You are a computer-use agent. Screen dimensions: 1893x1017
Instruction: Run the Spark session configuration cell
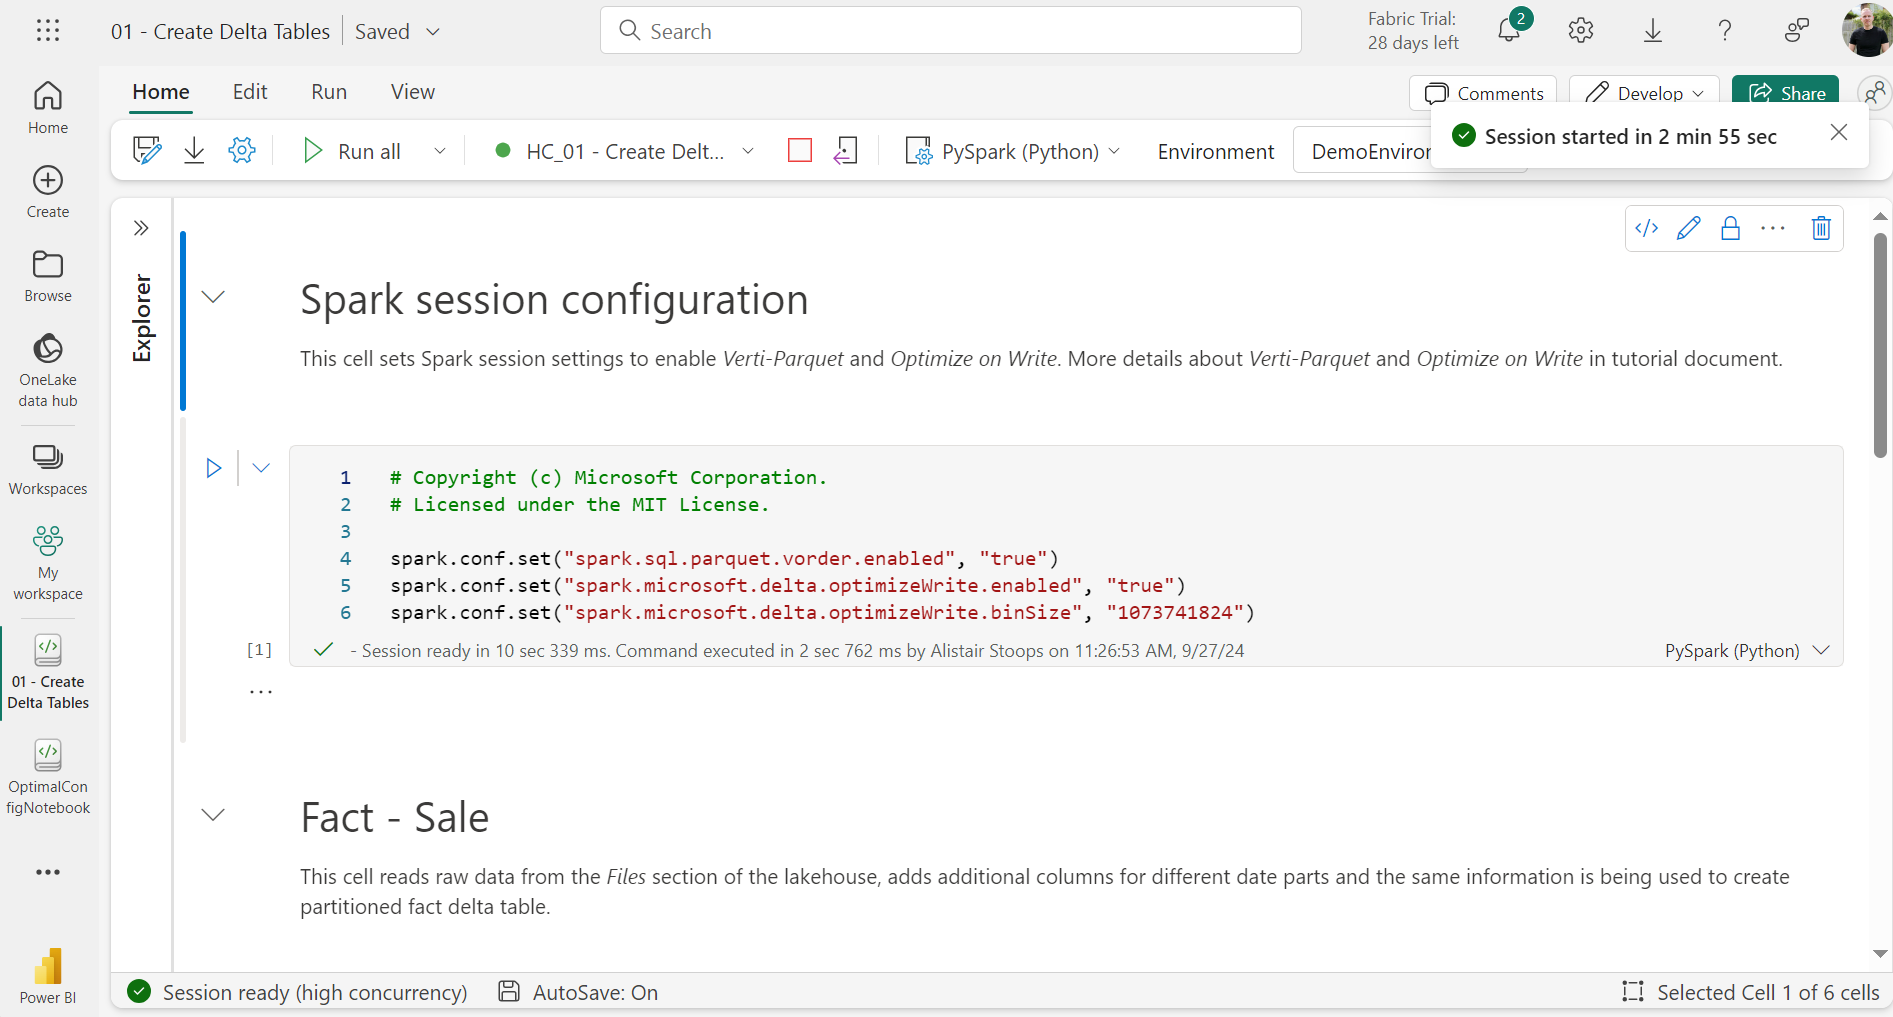tap(213, 467)
